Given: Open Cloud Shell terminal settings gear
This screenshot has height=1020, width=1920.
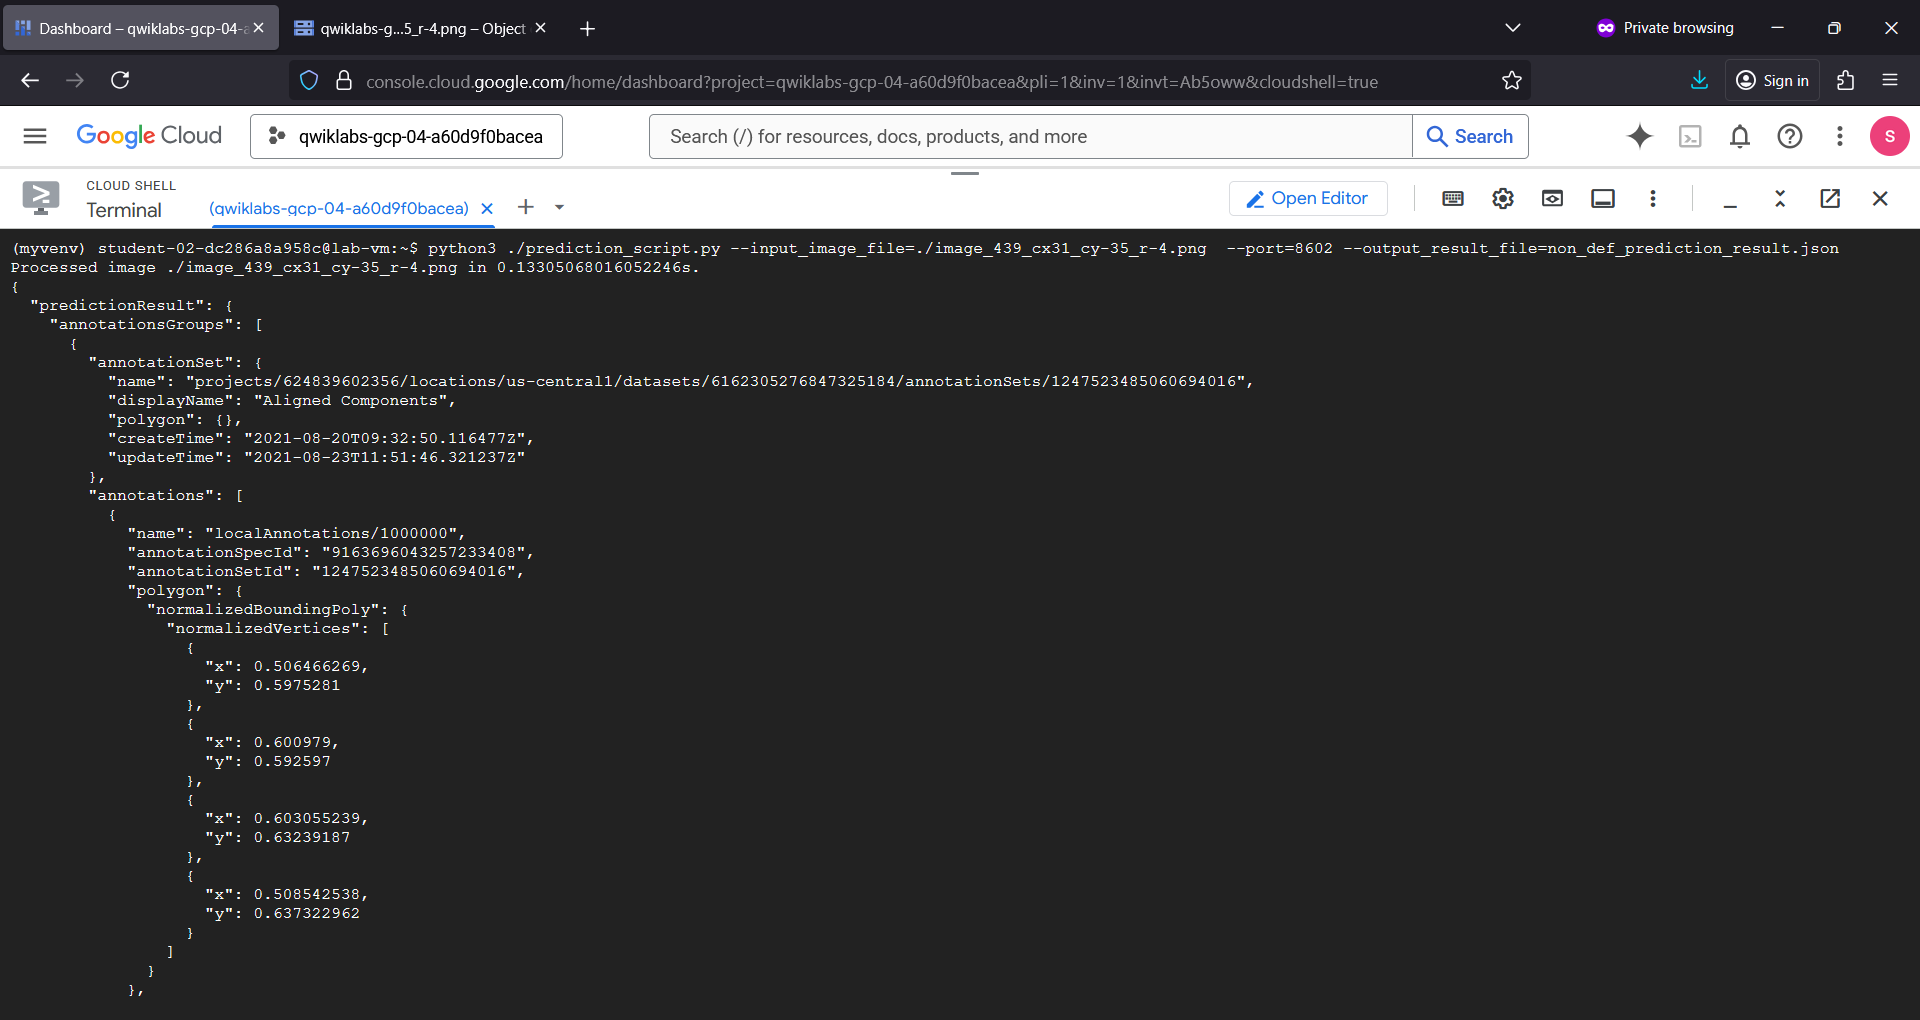Looking at the screenshot, I should click(x=1503, y=198).
